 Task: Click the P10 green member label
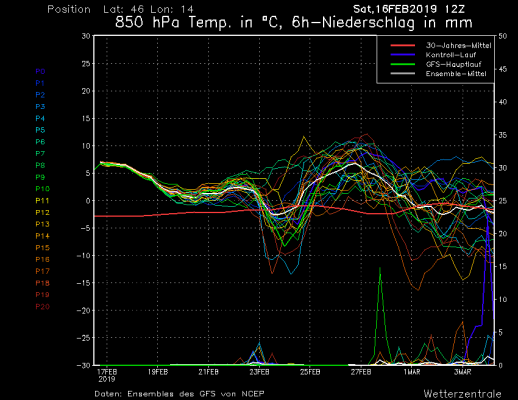(x=43, y=189)
